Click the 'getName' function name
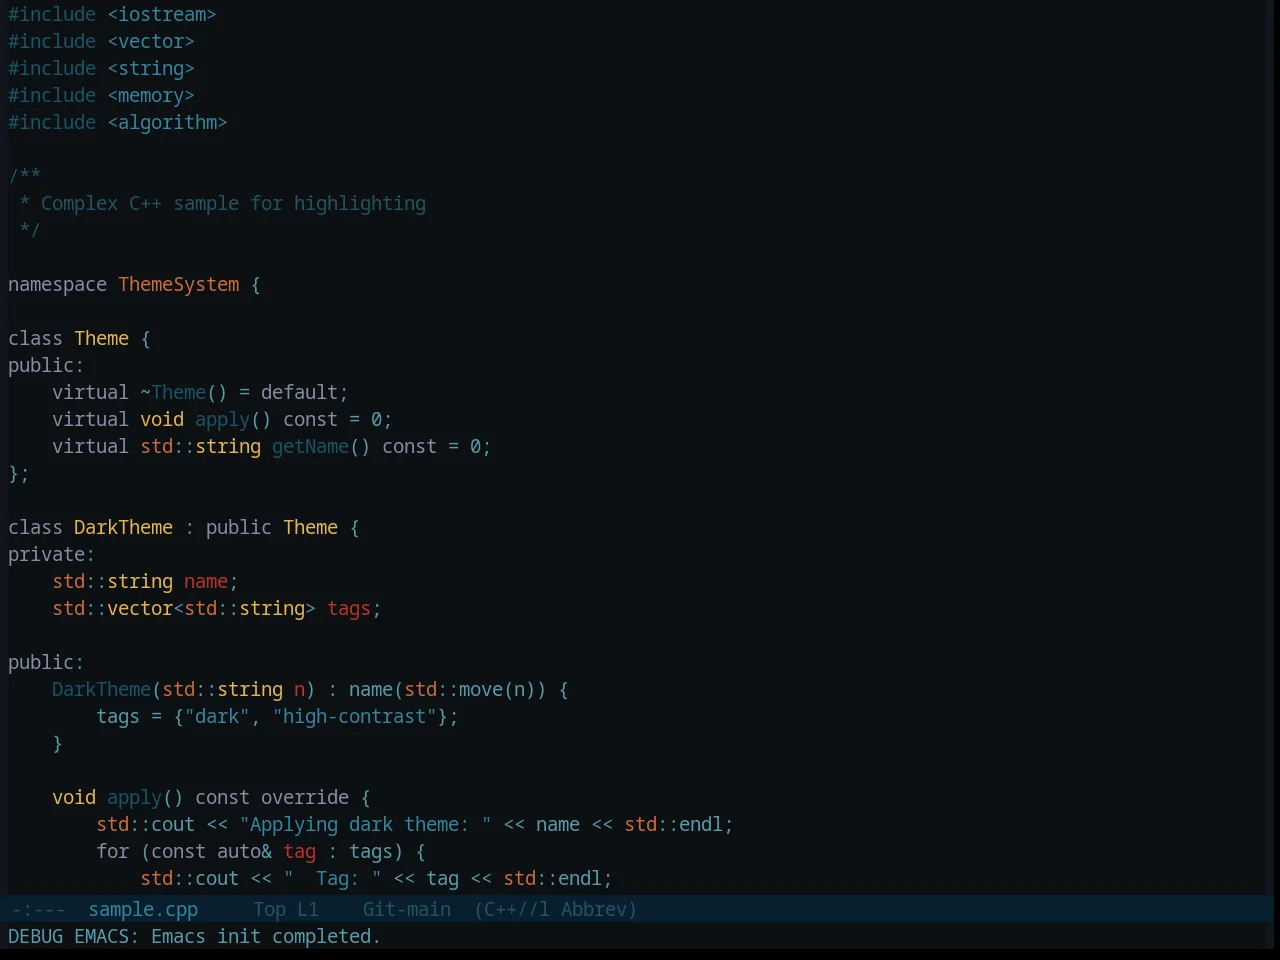This screenshot has width=1280, height=960. tap(310, 446)
